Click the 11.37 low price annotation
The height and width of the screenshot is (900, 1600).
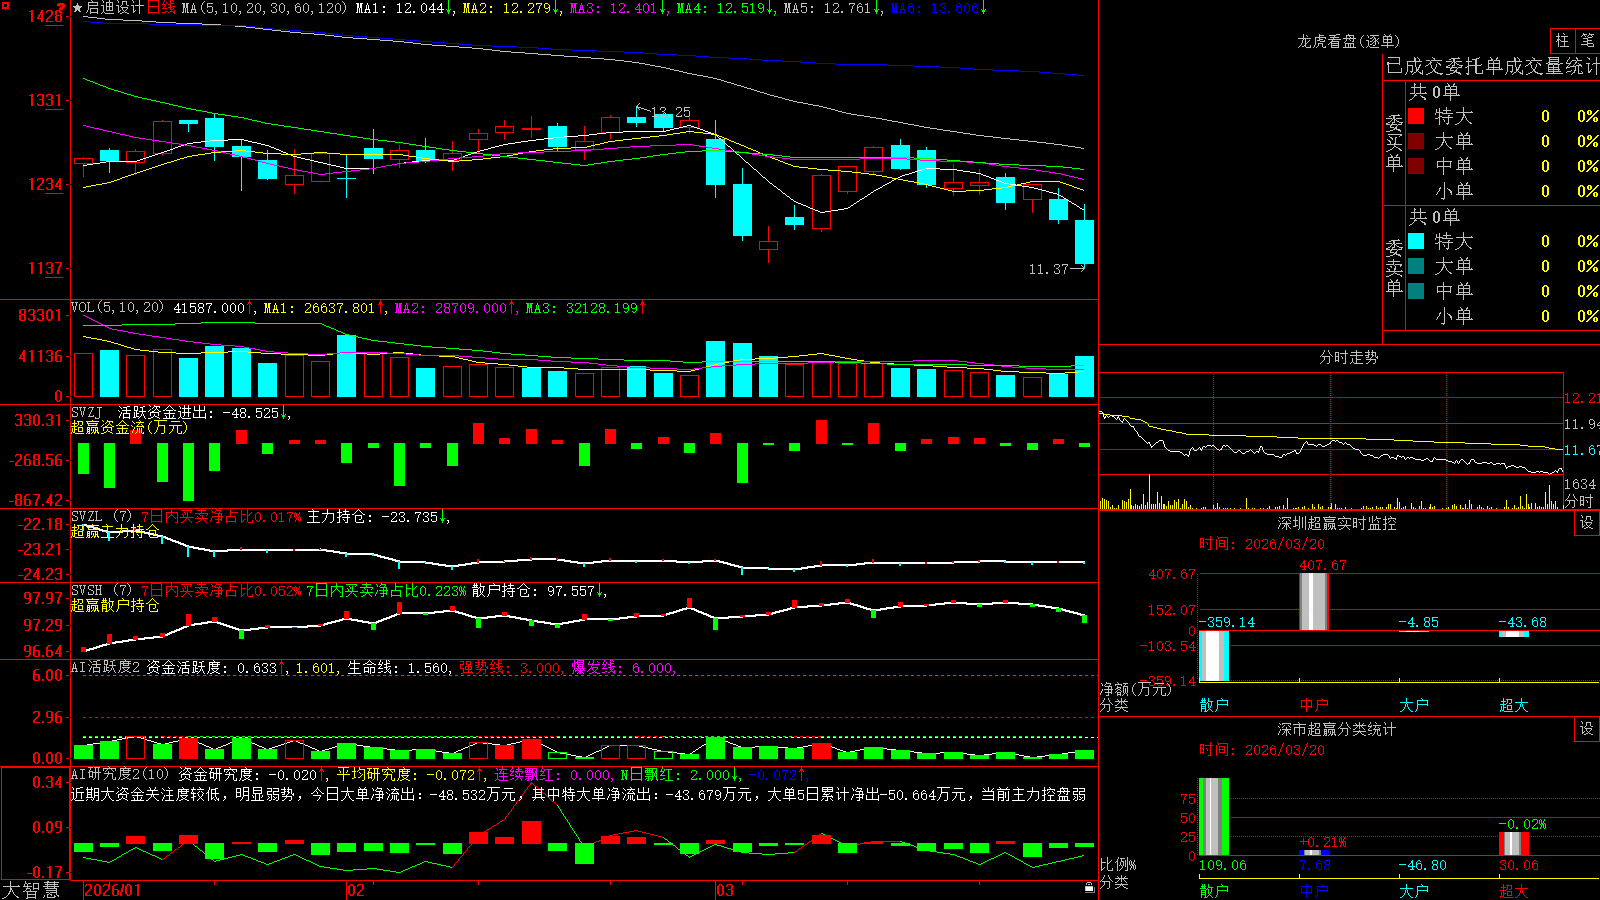click(x=1048, y=269)
